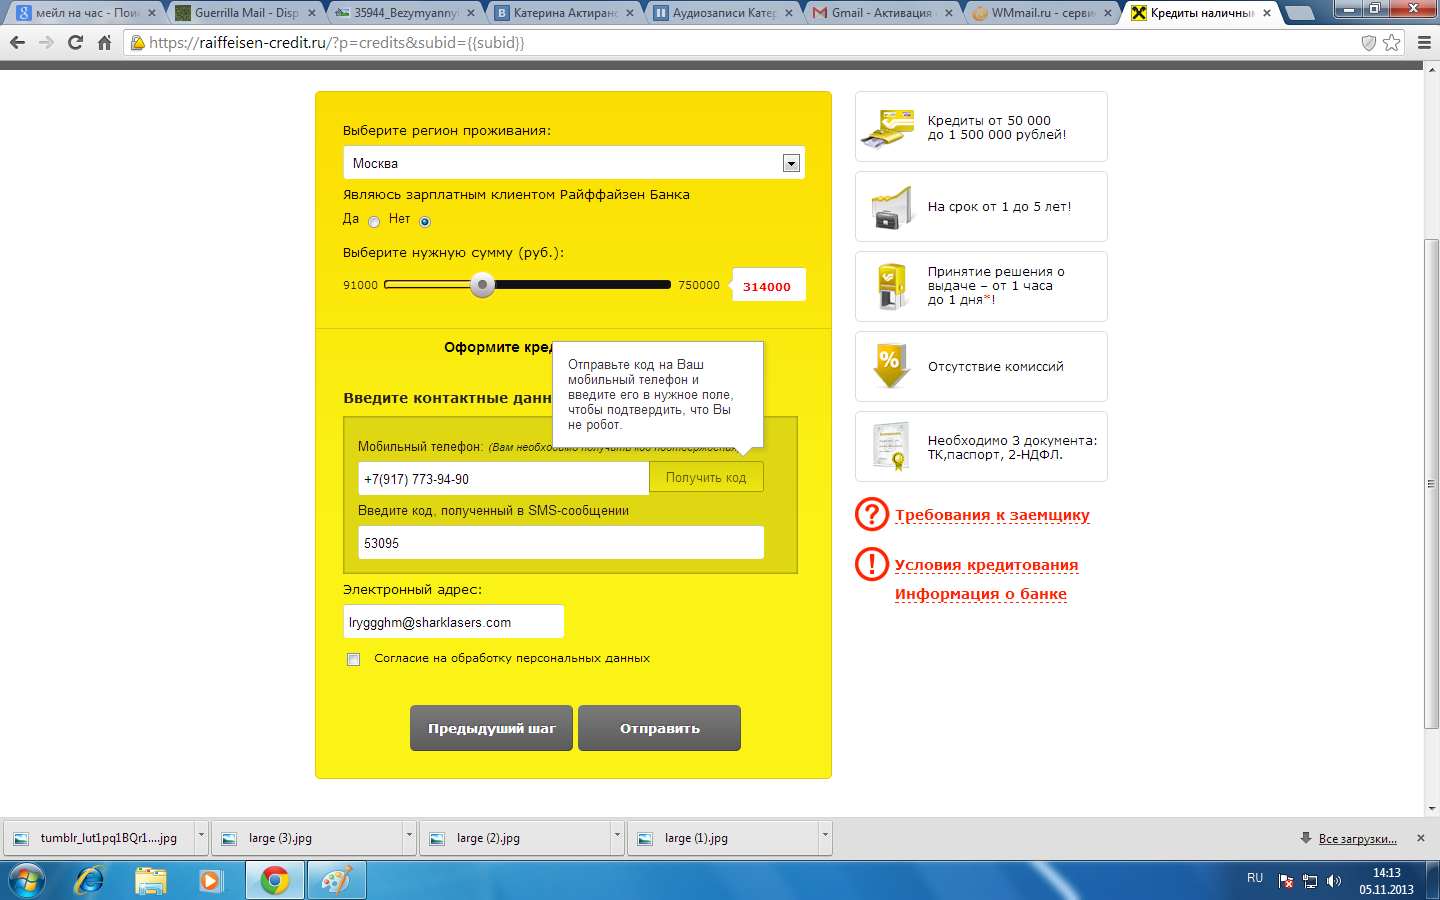Launch Internet Explorer from taskbar
1440x900 pixels.
[x=90, y=880]
